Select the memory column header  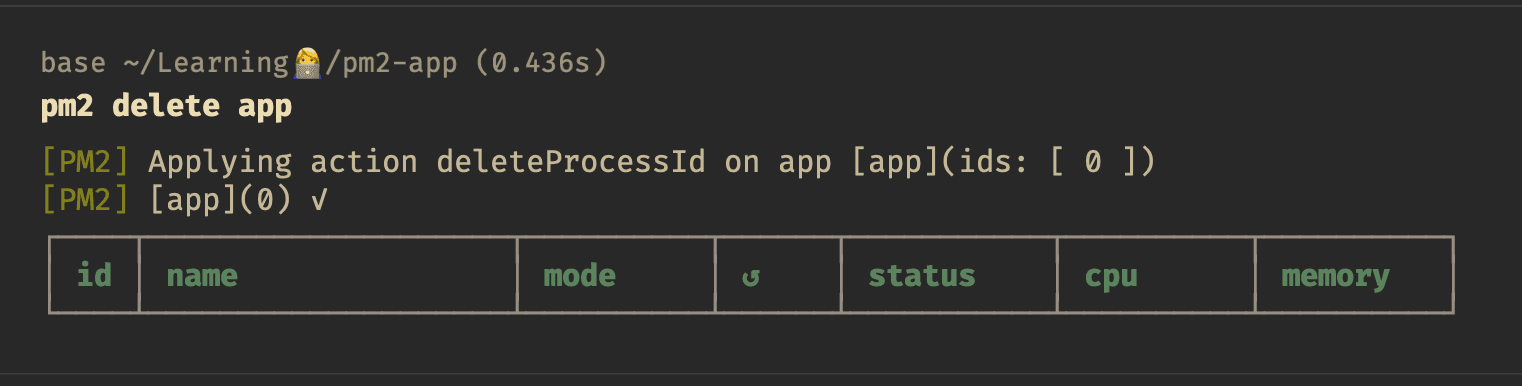coord(1335,277)
